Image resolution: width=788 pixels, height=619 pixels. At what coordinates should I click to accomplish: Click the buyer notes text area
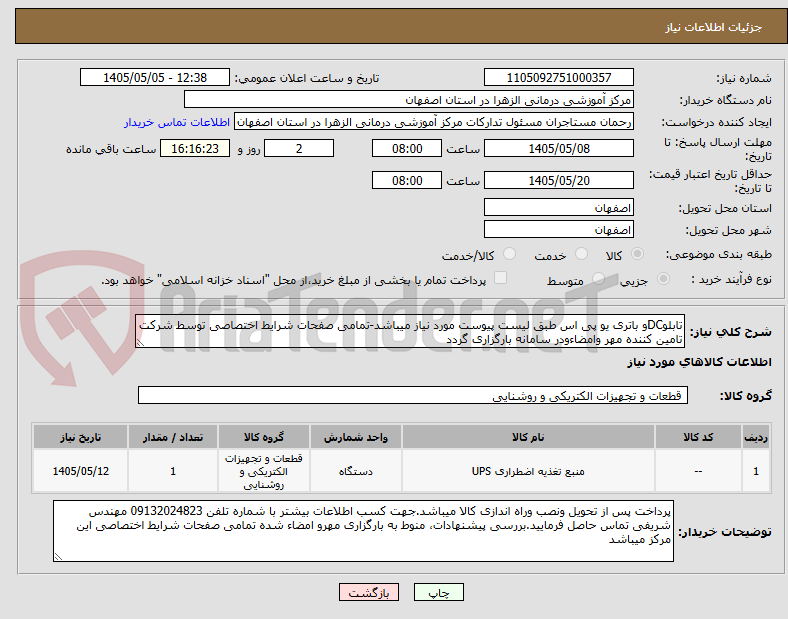coord(363,531)
